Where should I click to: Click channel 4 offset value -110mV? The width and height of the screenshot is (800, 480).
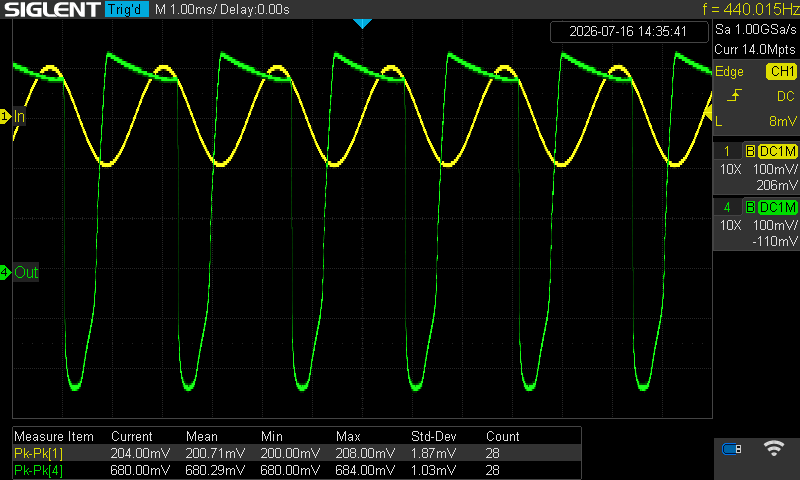point(774,241)
